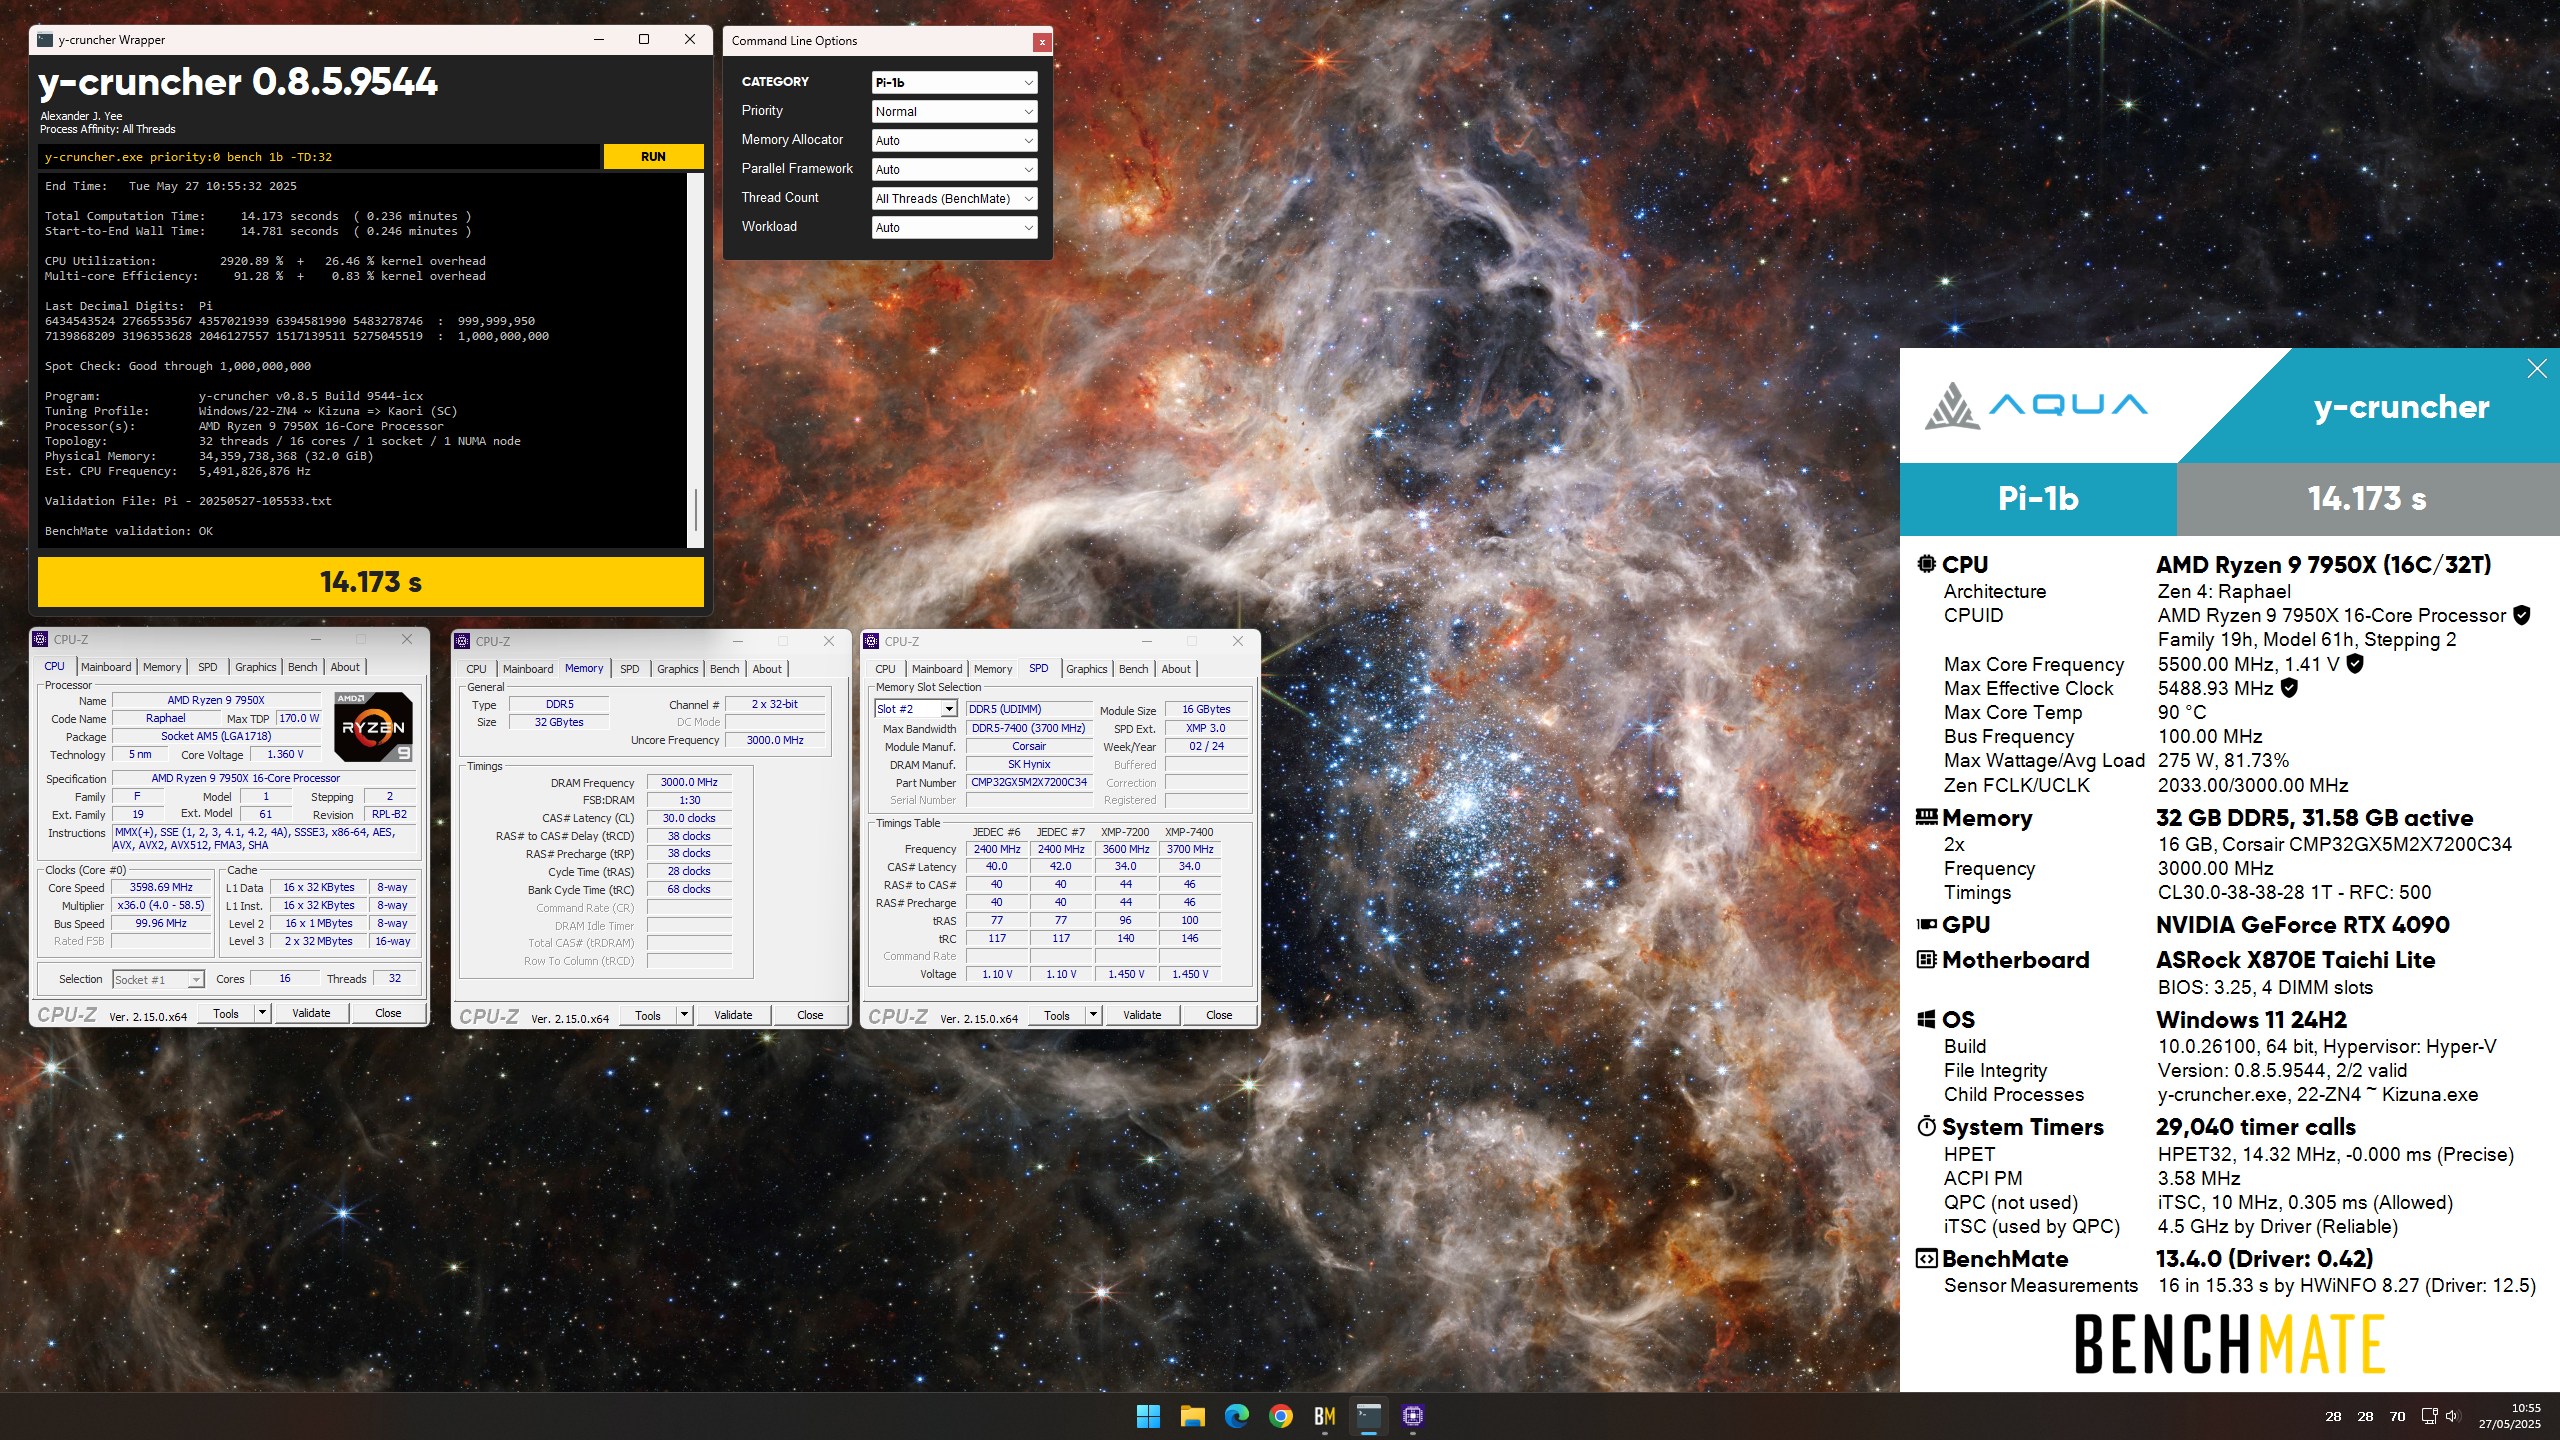Image resolution: width=2560 pixels, height=1440 pixels.
Task: Expand Tools arrow in middle CPU-Z window
Action: [684, 1015]
